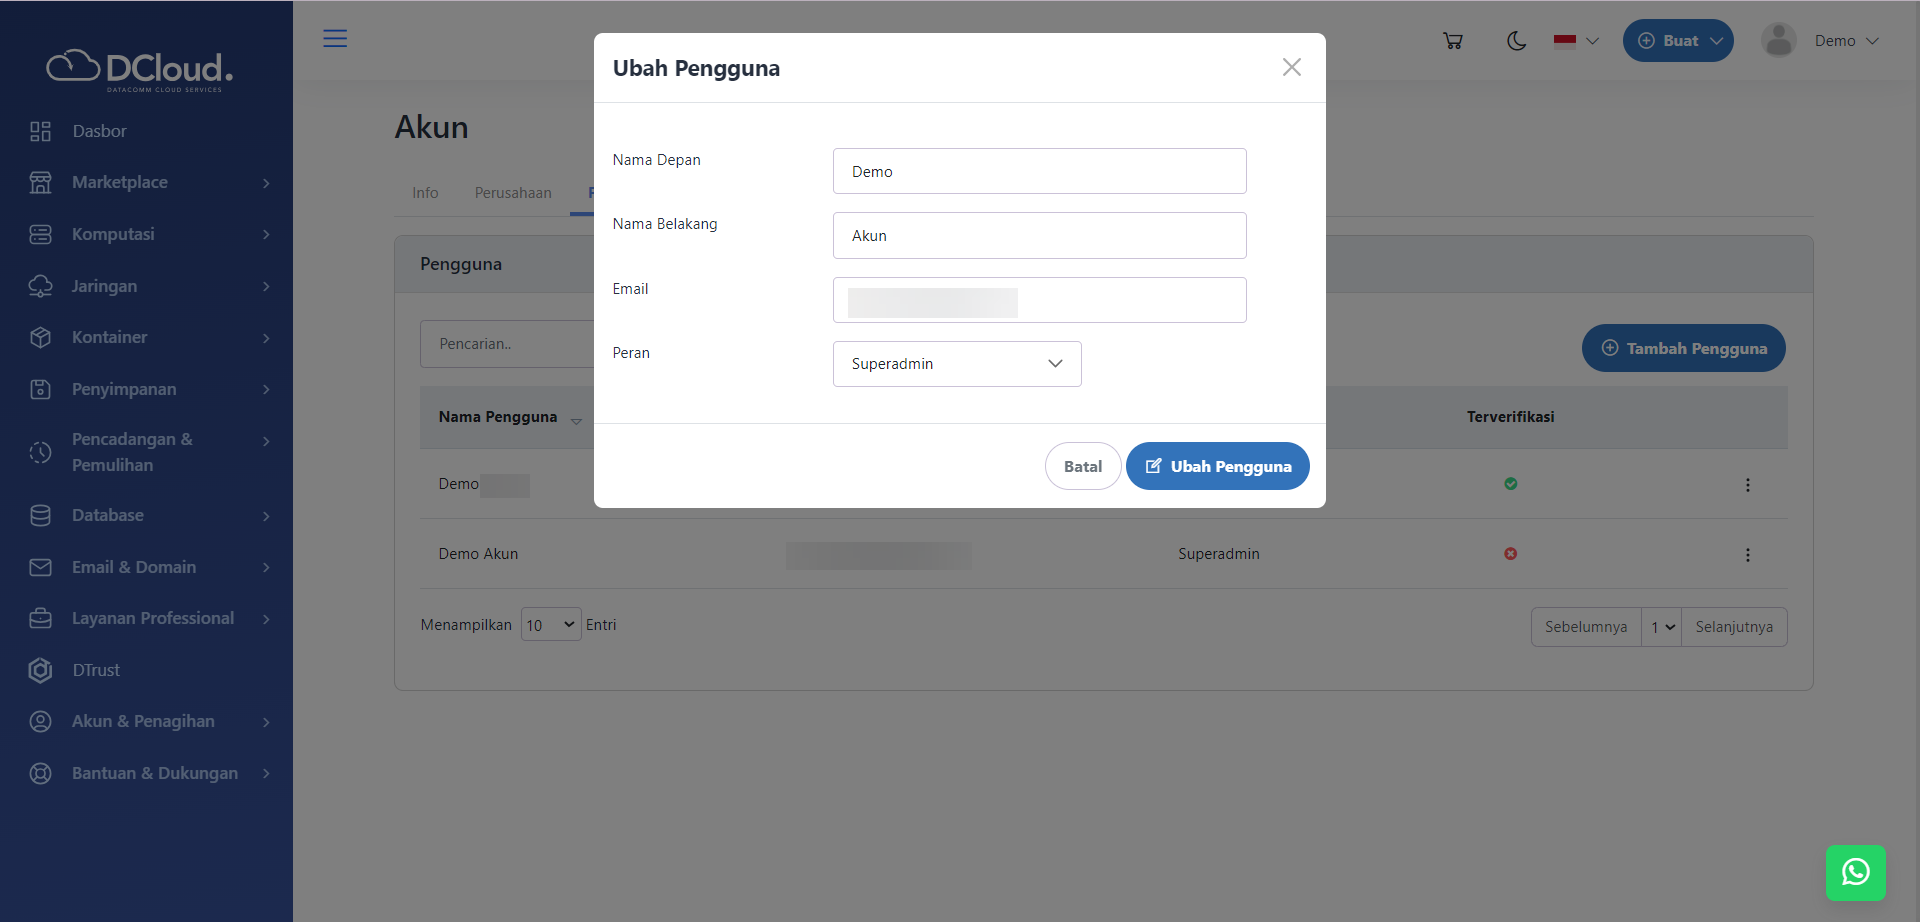The height and width of the screenshot is (922, 1920).
Task: Close the Ubah Pengguna dialog
Action: 1291,67
